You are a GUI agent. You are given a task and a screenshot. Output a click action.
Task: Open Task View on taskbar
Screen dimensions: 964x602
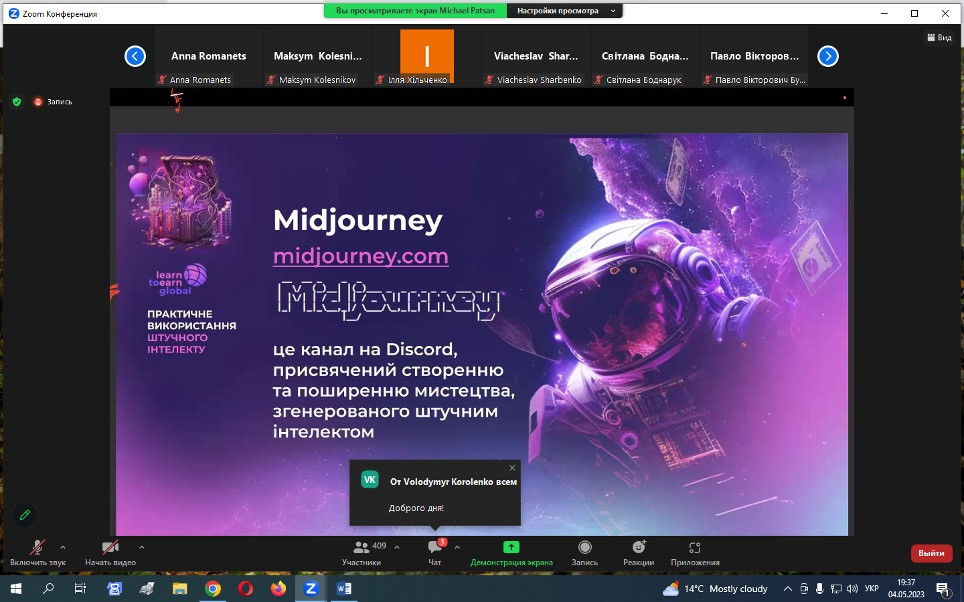tap(81, 588)
